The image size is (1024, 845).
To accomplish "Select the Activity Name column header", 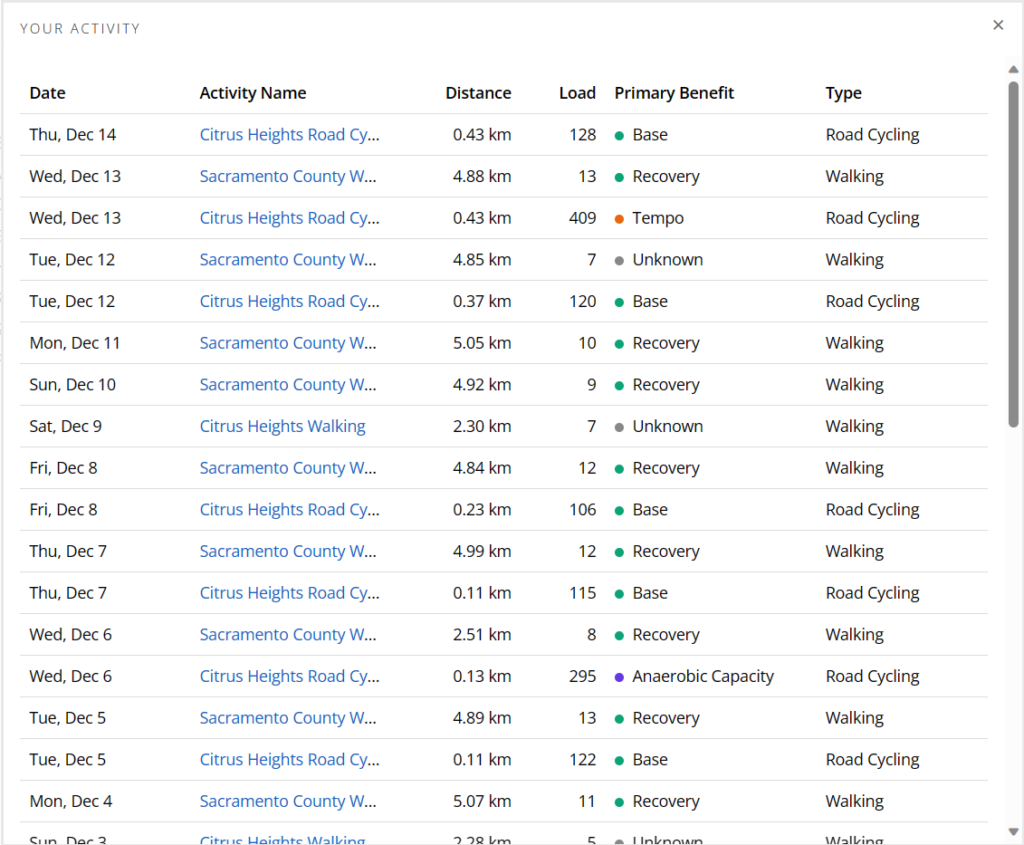I will click(253, 93).
